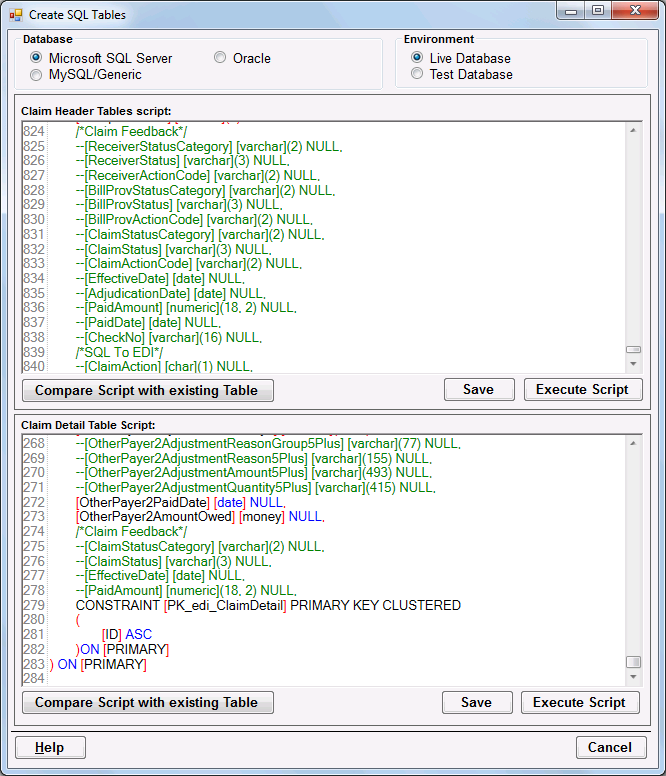The image size is (666, 776).
Task: Switch to Test Database environment
Action: (417, 74)
